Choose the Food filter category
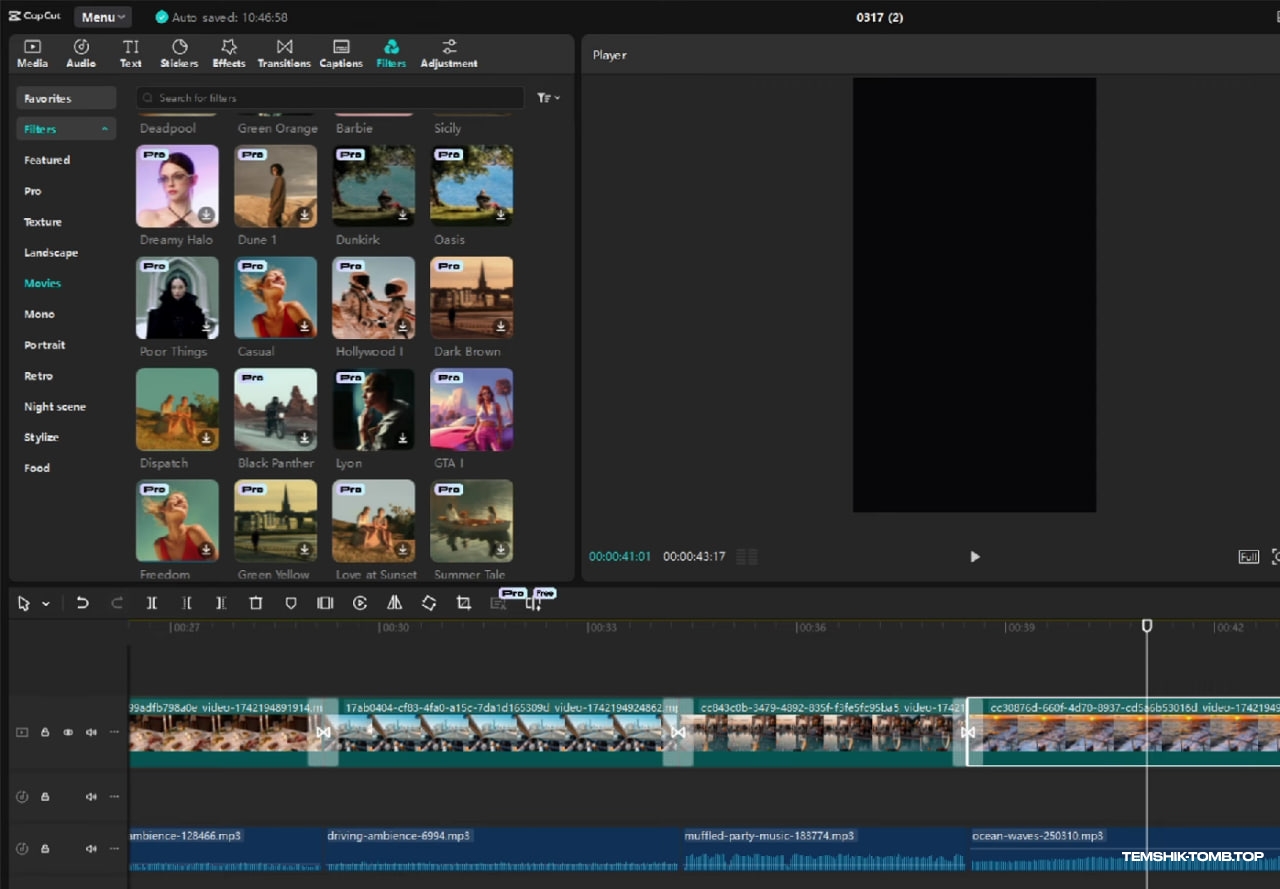 37,468
